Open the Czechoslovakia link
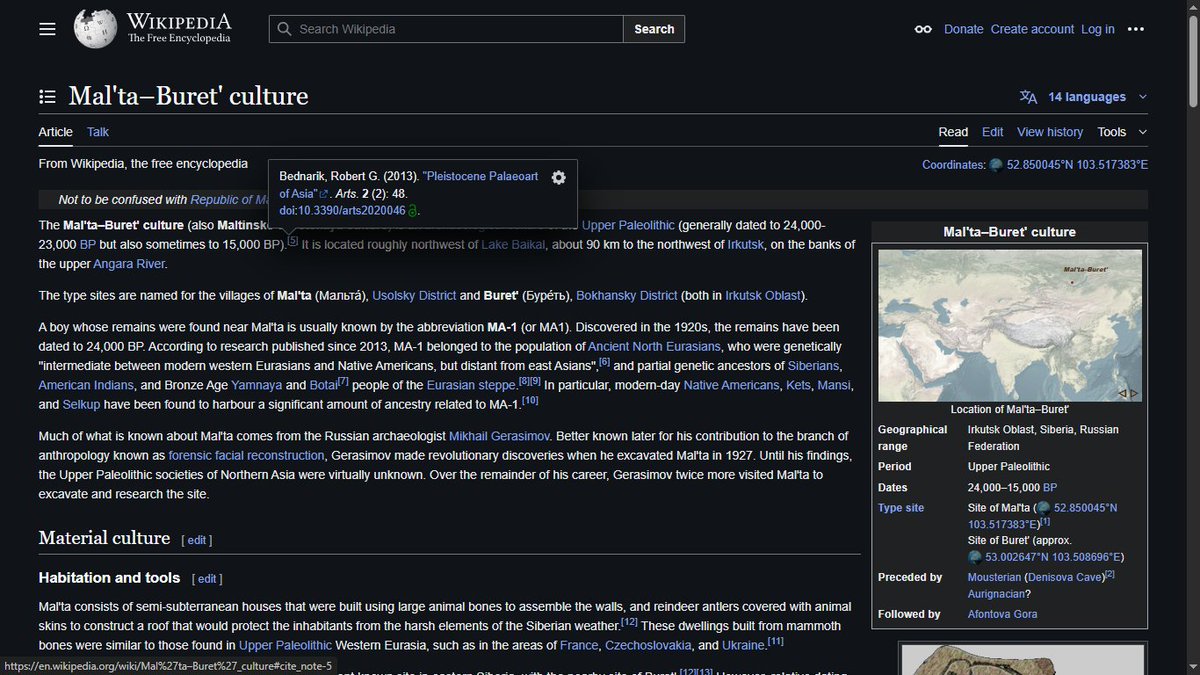 click(647, 645)
